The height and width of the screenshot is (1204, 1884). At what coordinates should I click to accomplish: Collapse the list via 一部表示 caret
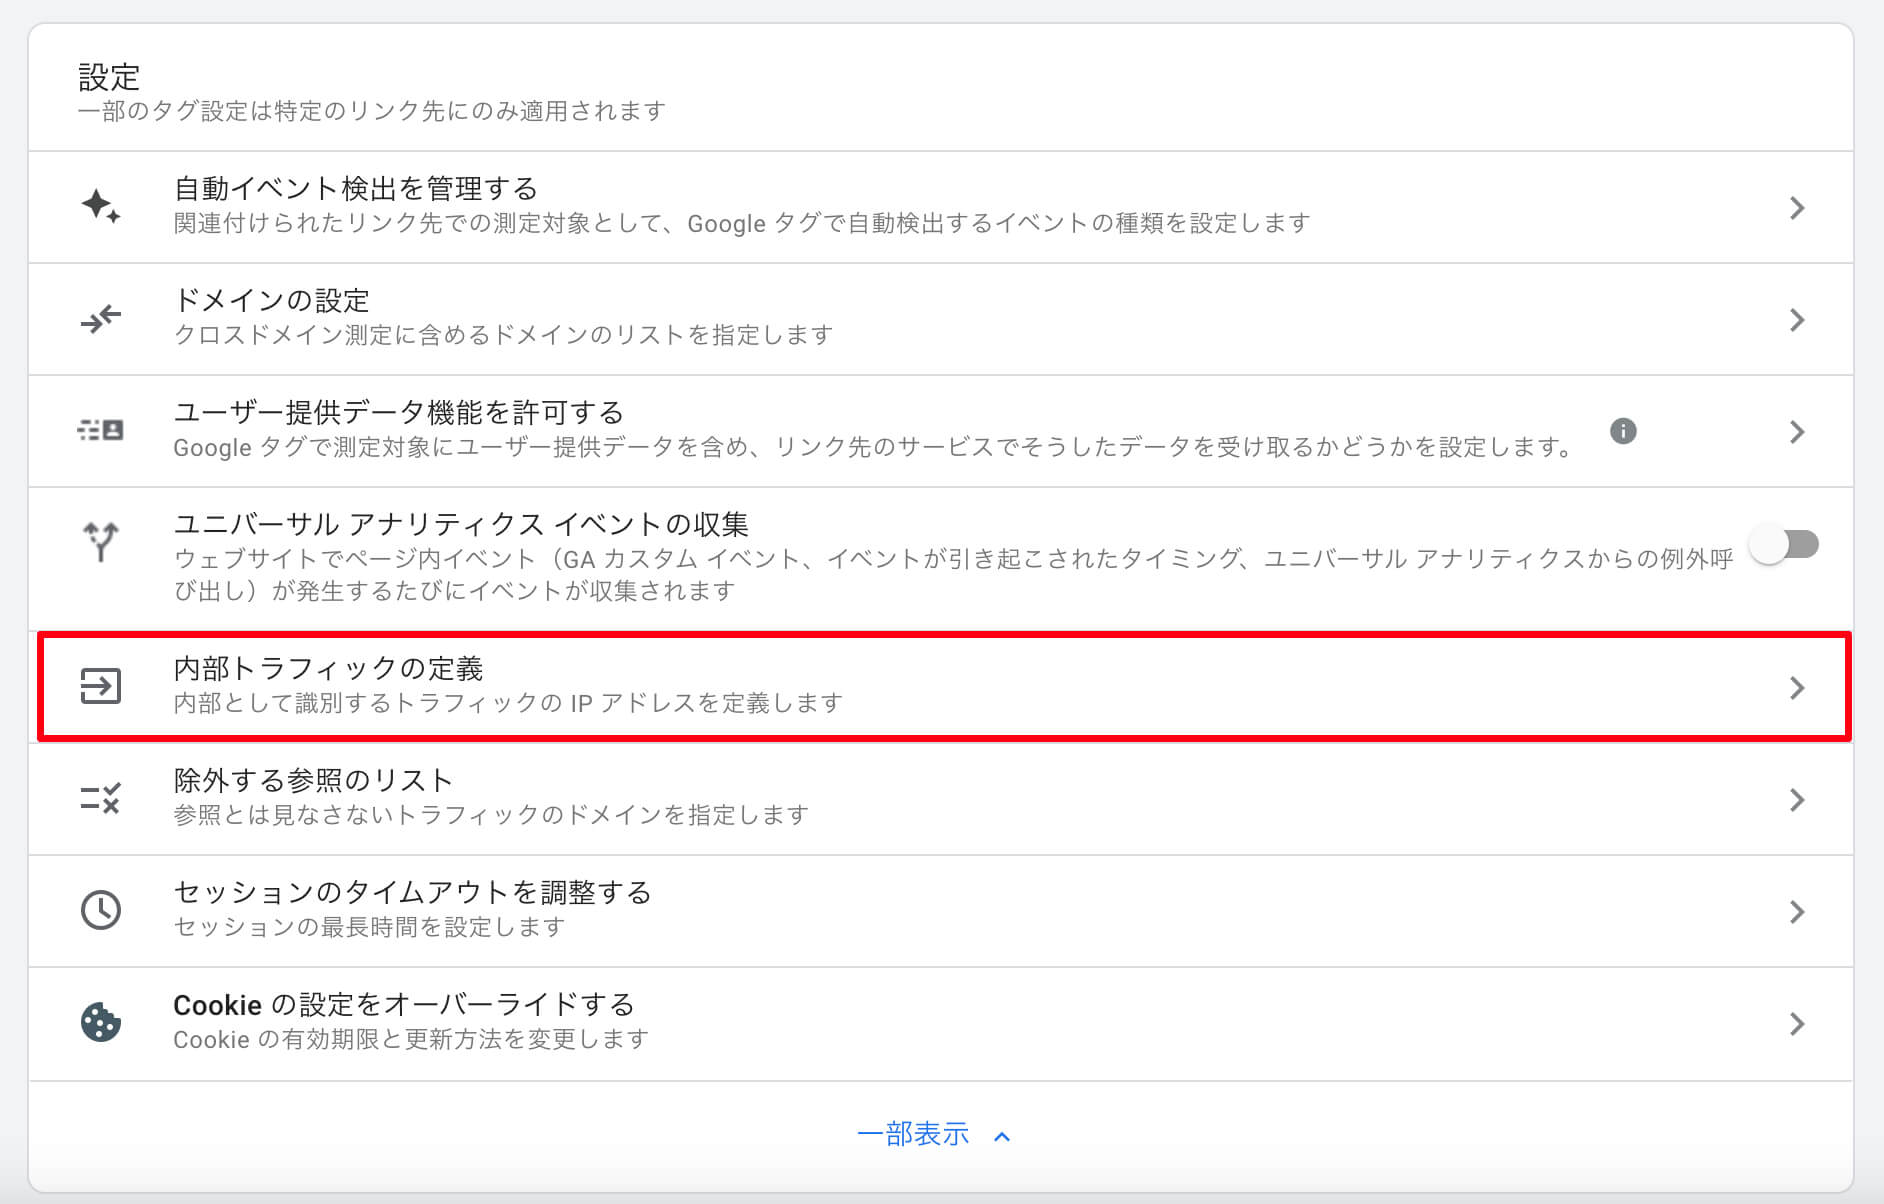click(x=1002, y=1137)
